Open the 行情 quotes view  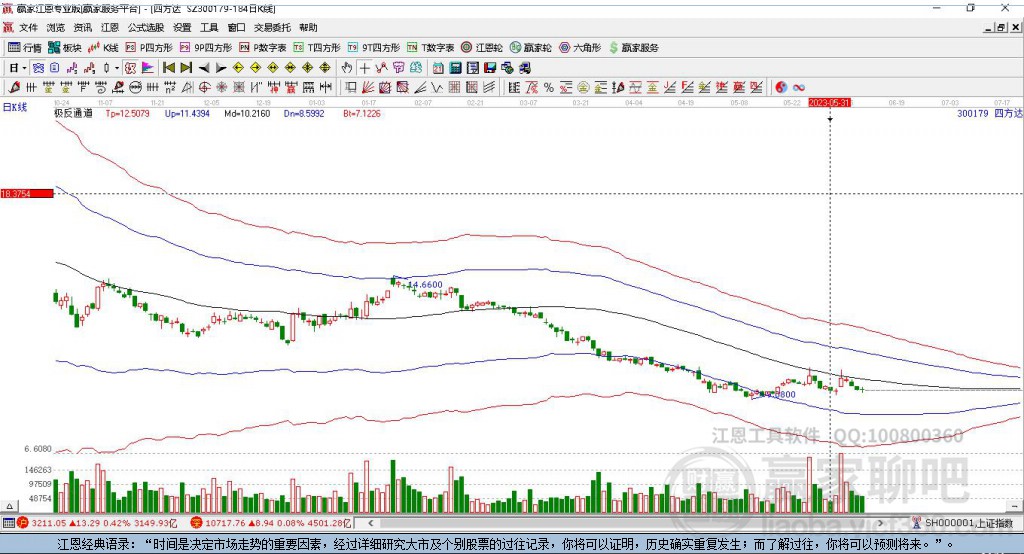click(x=25, y=48)
